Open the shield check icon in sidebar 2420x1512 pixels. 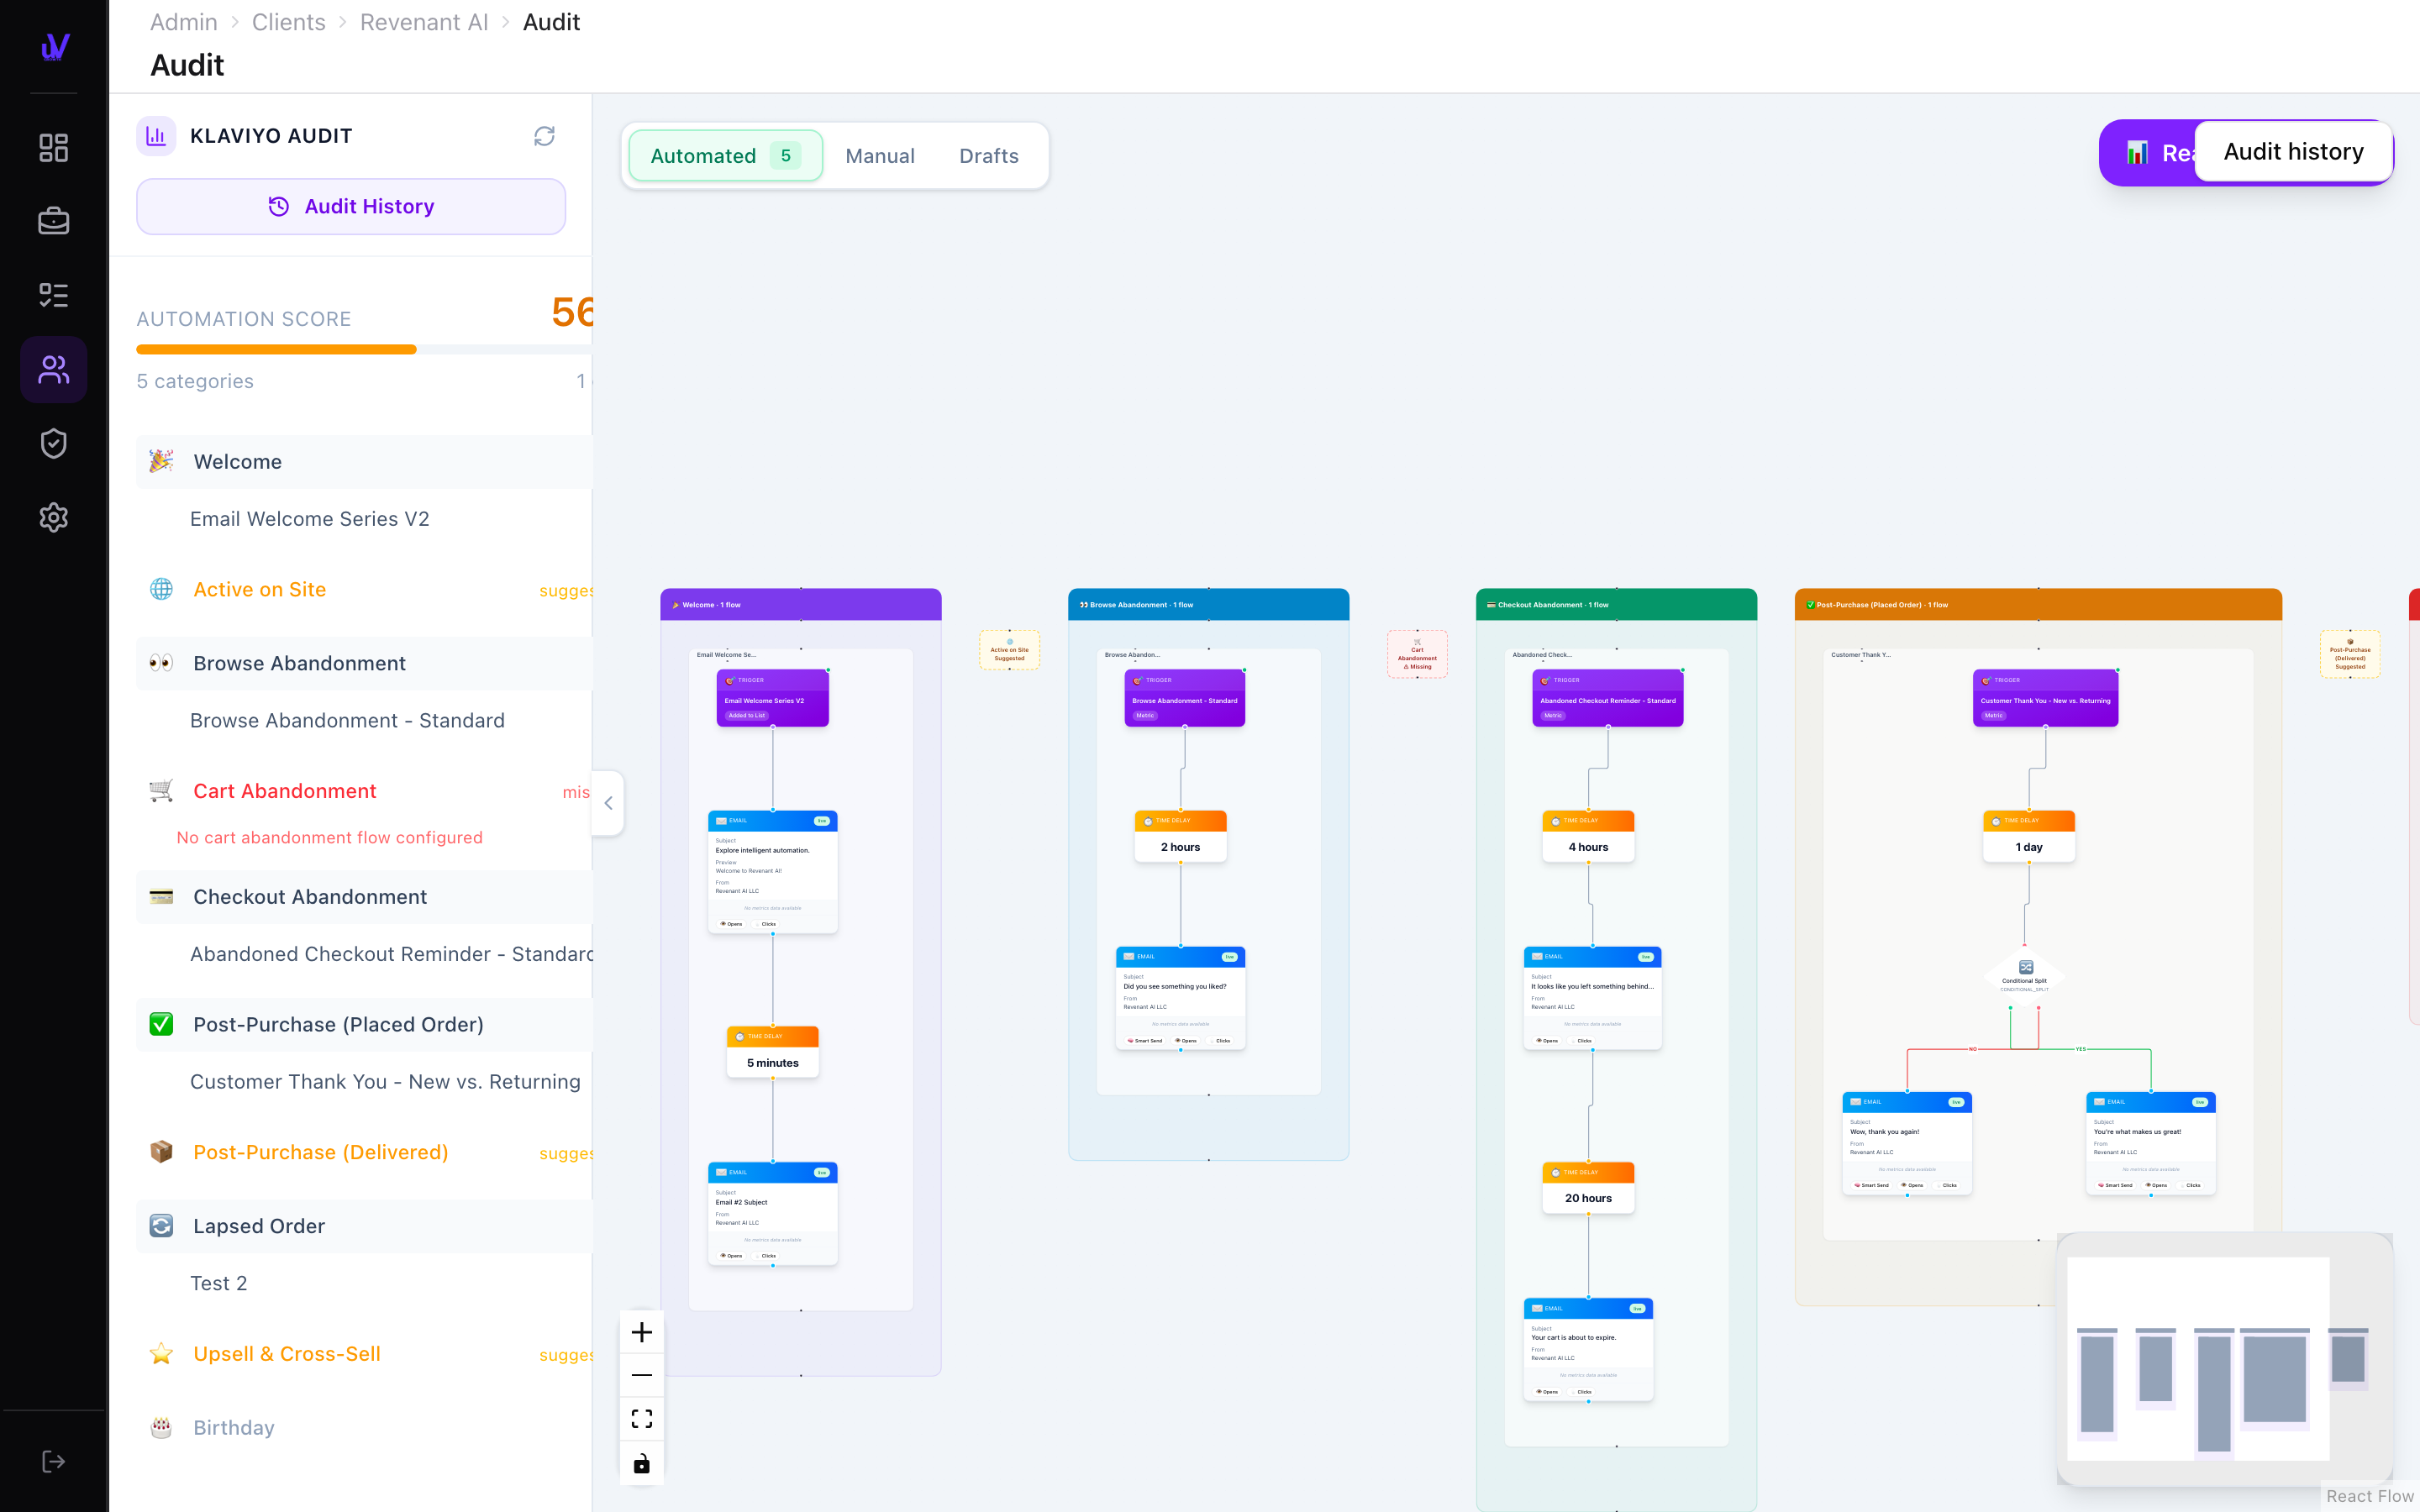pyautogui.click(x=53, y=443)
